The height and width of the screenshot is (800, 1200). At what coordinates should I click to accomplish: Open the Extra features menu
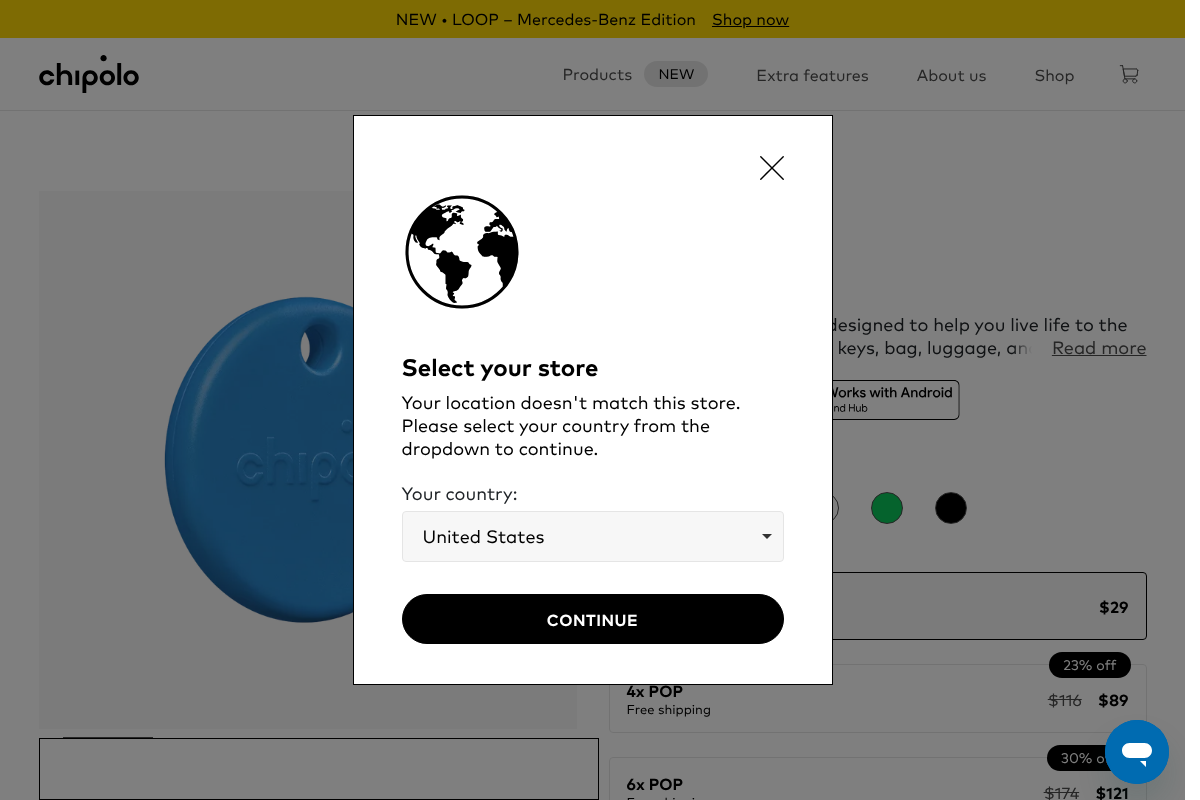tap(812, 75)
